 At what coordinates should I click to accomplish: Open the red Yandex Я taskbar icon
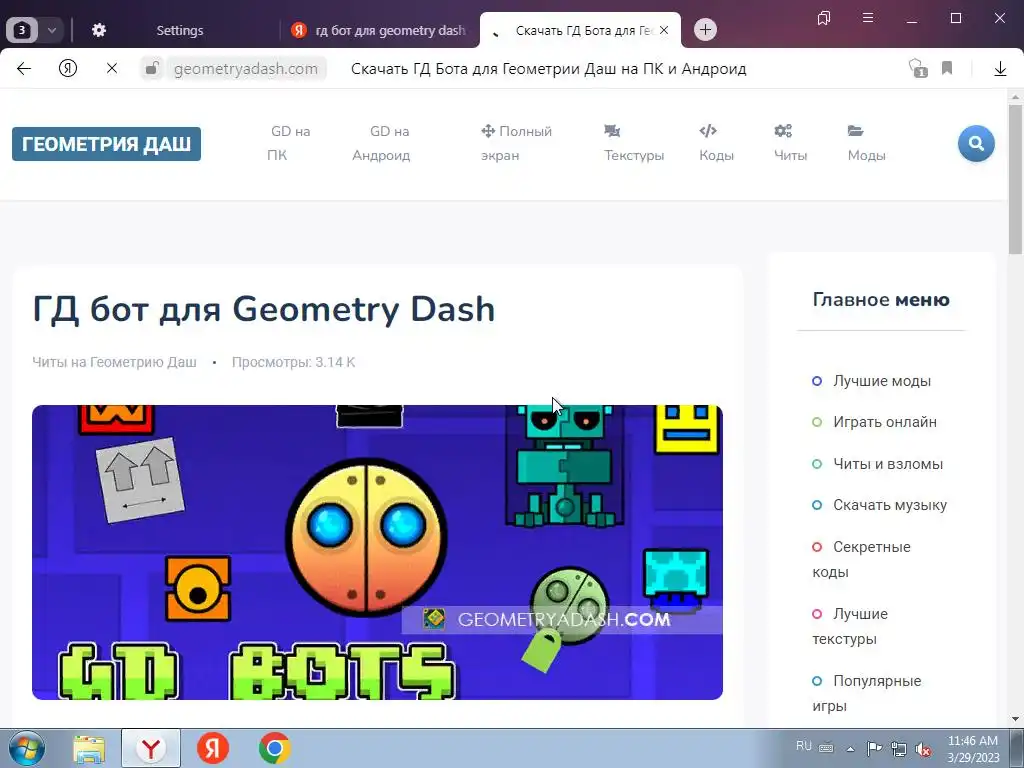pyautogui.click(x=213, y=749)
